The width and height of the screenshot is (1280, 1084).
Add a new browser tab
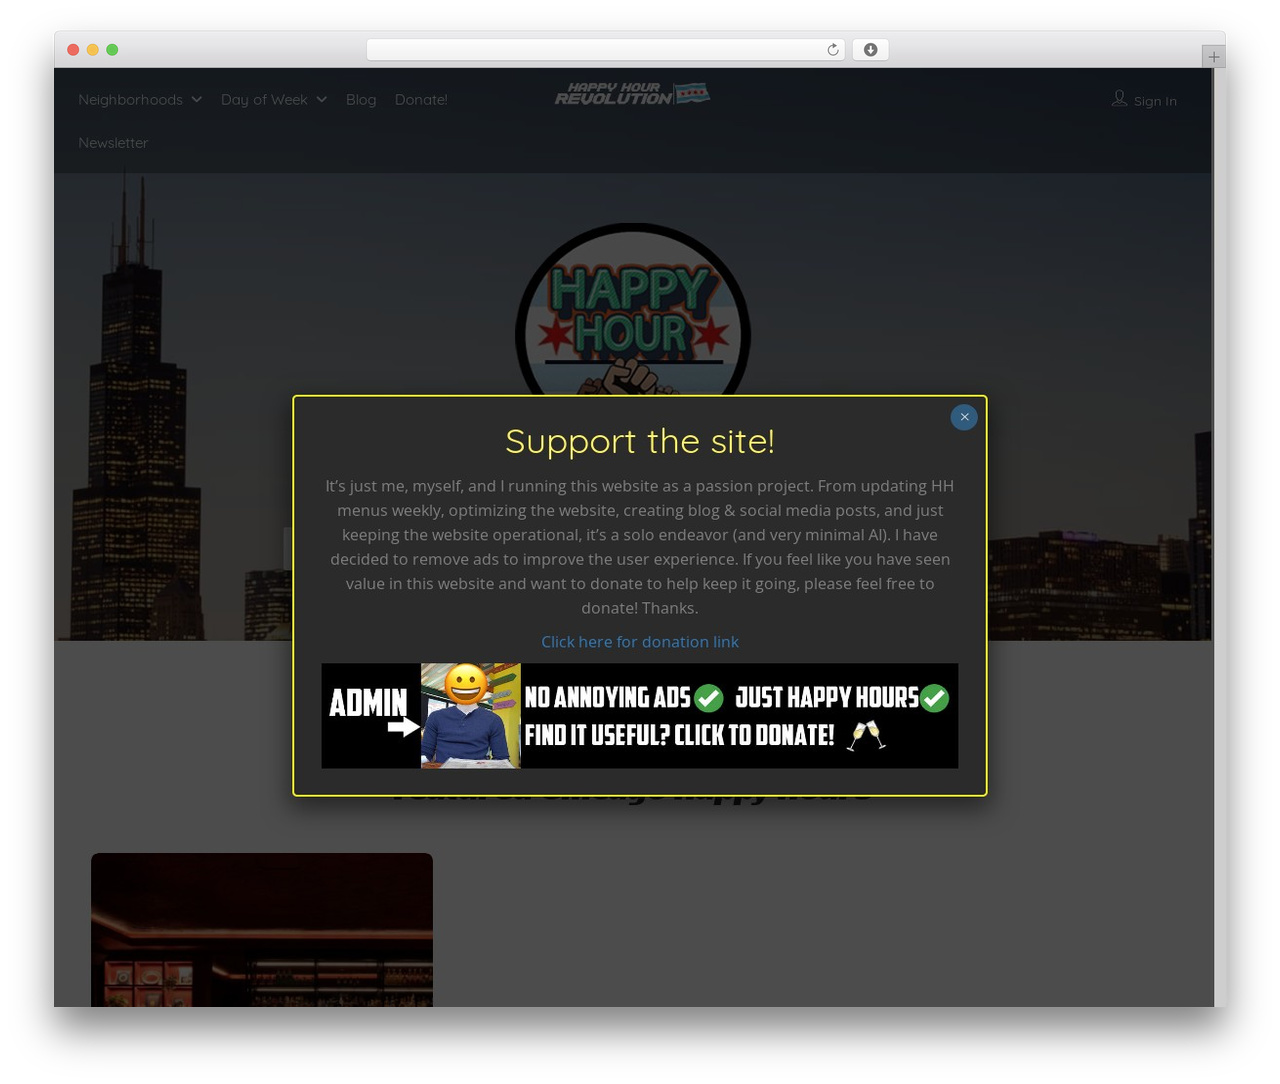[x=1213, y=57]
